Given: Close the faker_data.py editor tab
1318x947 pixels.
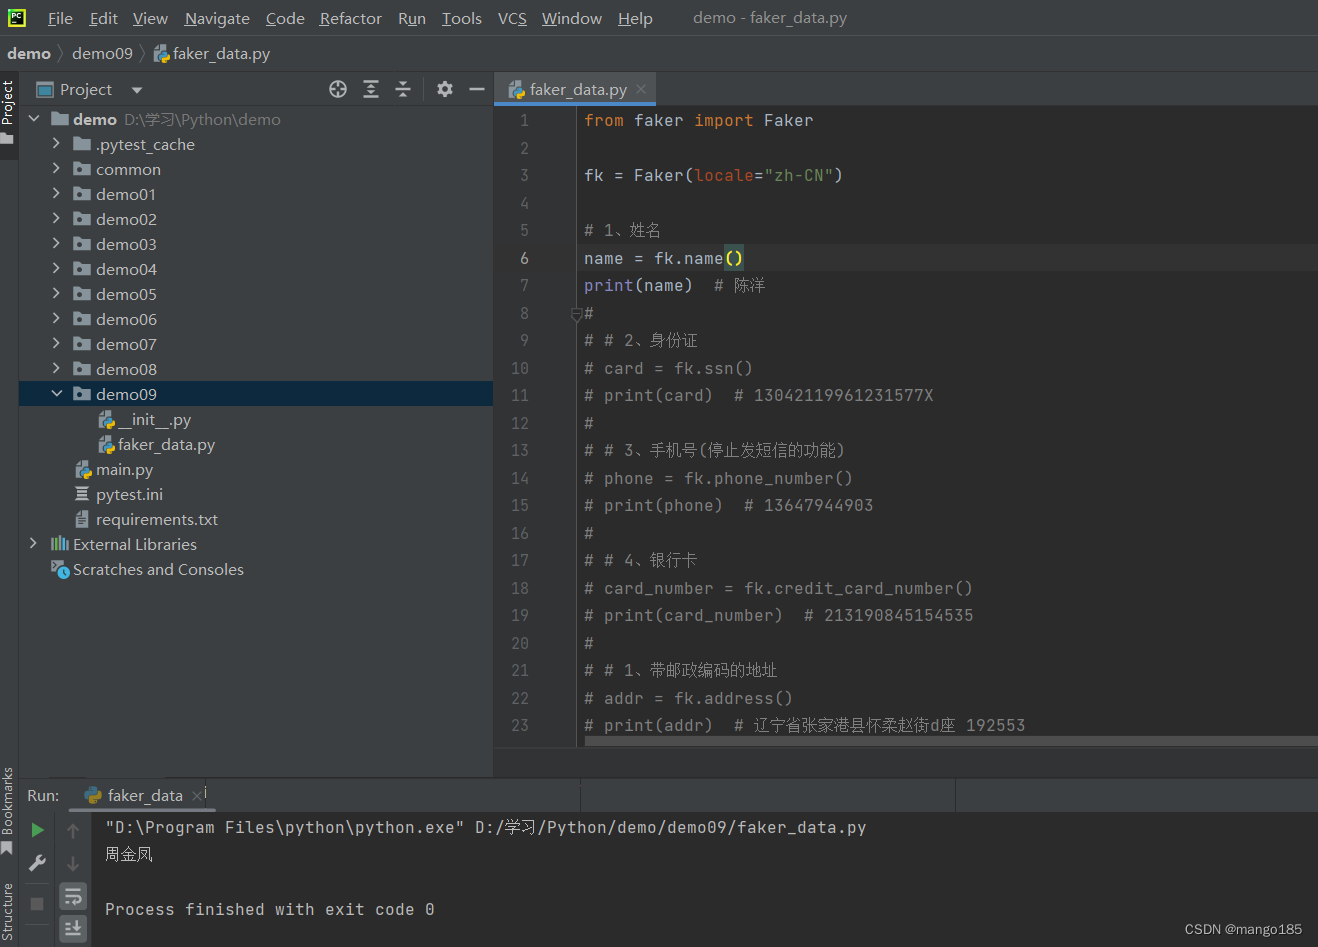Looking at the screenshot, I should coord(641,89).
